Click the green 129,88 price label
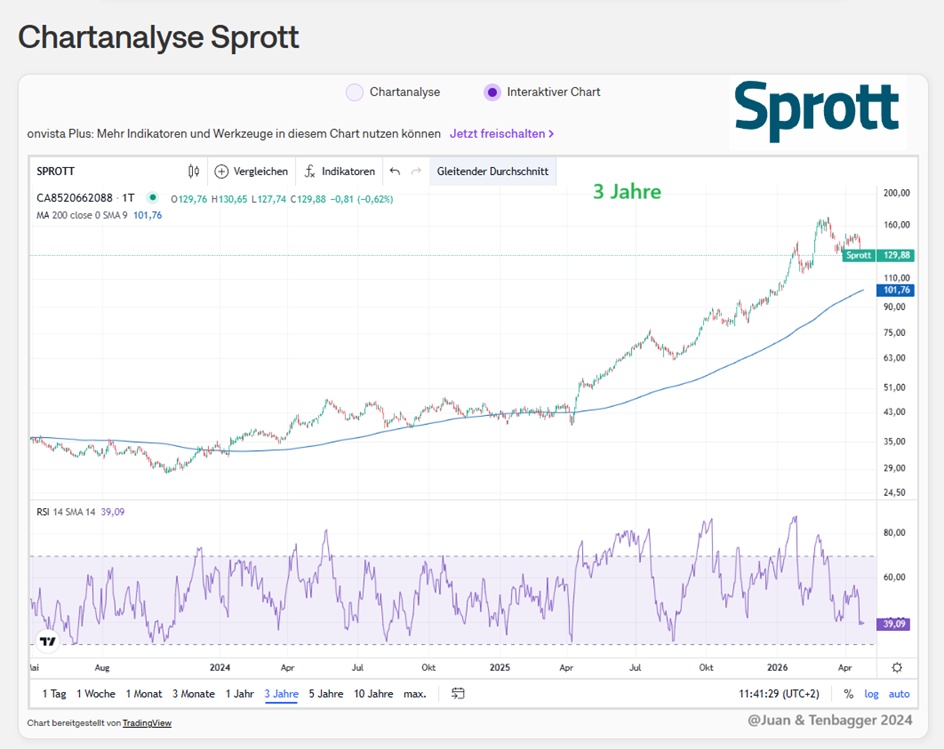Image resolution: width=944 pixels, height=749 pixels. pos(896,255)
